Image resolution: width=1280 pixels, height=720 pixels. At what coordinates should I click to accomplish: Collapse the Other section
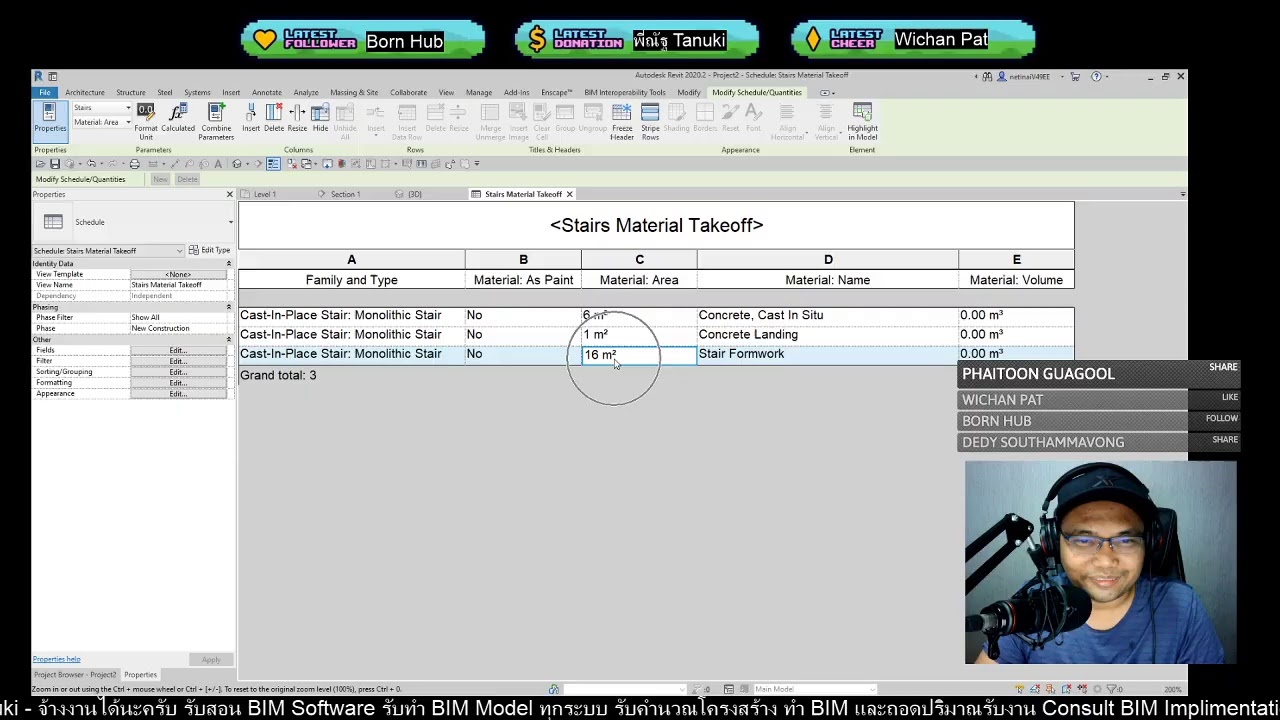229,340
